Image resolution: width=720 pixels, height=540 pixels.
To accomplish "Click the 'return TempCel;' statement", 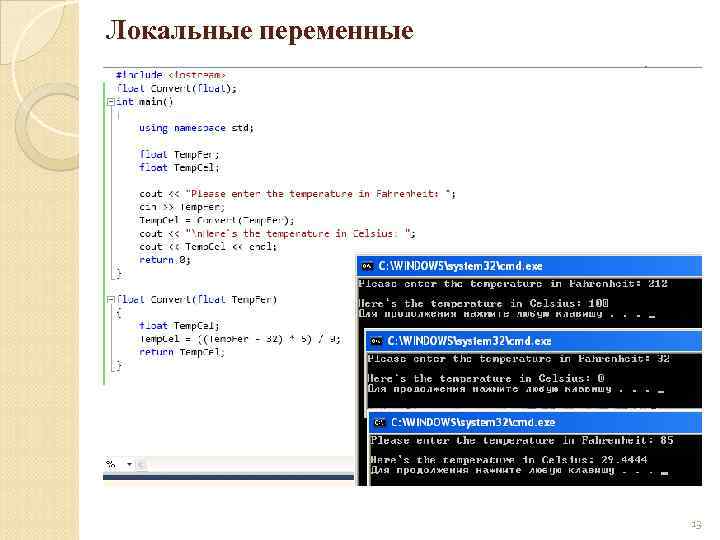I will pos(182,352).
